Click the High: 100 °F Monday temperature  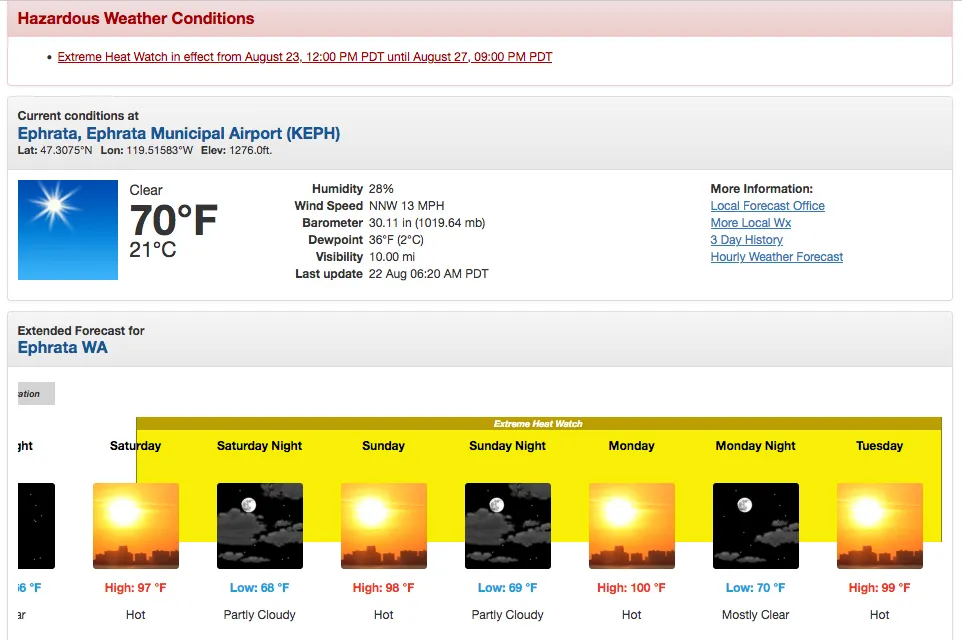pos(632,588)
